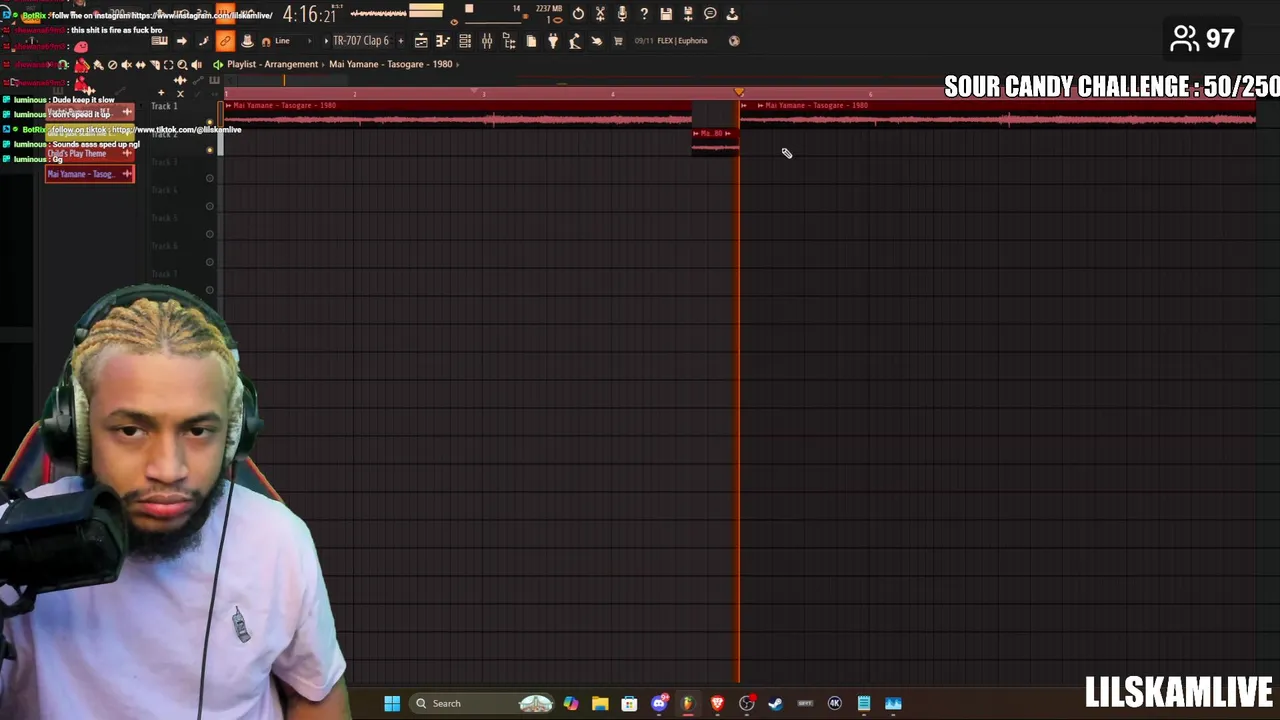Click the X icon above Track 1
This screenshot has width=1280, height=720.
point(180,93)
